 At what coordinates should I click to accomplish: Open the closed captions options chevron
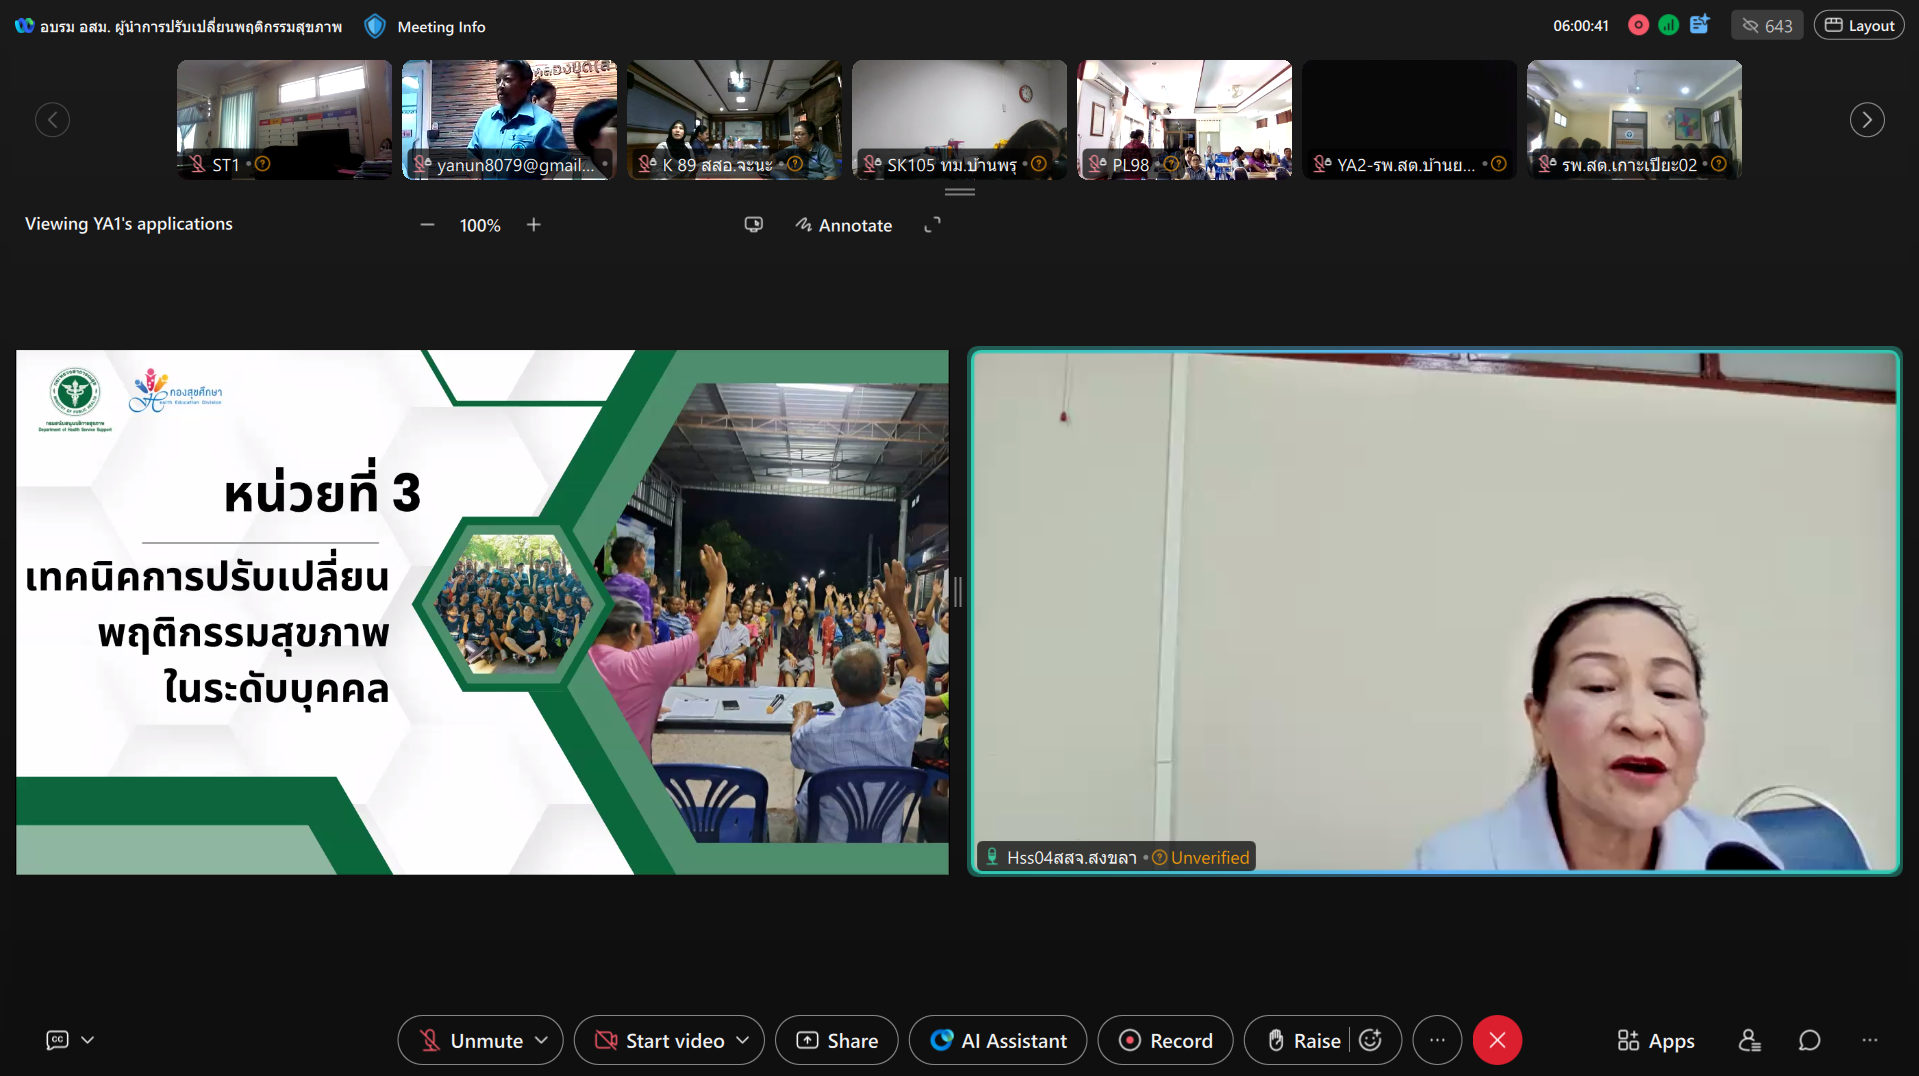click(88, 1040)
